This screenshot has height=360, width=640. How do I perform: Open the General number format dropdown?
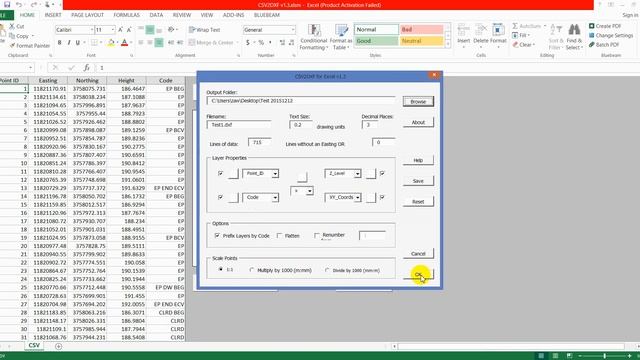(x=293, y=30)
